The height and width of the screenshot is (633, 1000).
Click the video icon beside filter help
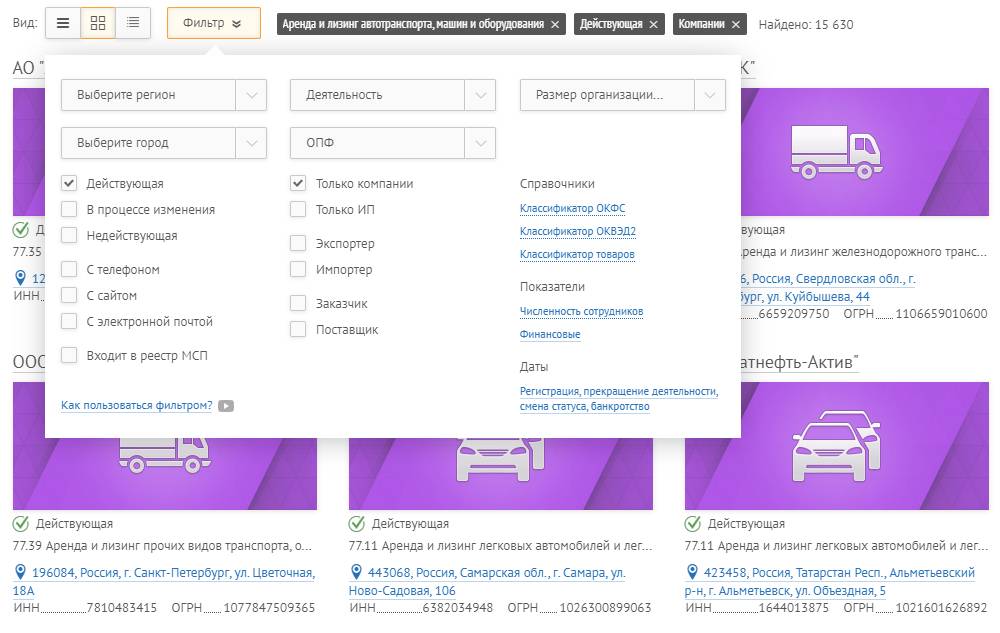point(226,406)
